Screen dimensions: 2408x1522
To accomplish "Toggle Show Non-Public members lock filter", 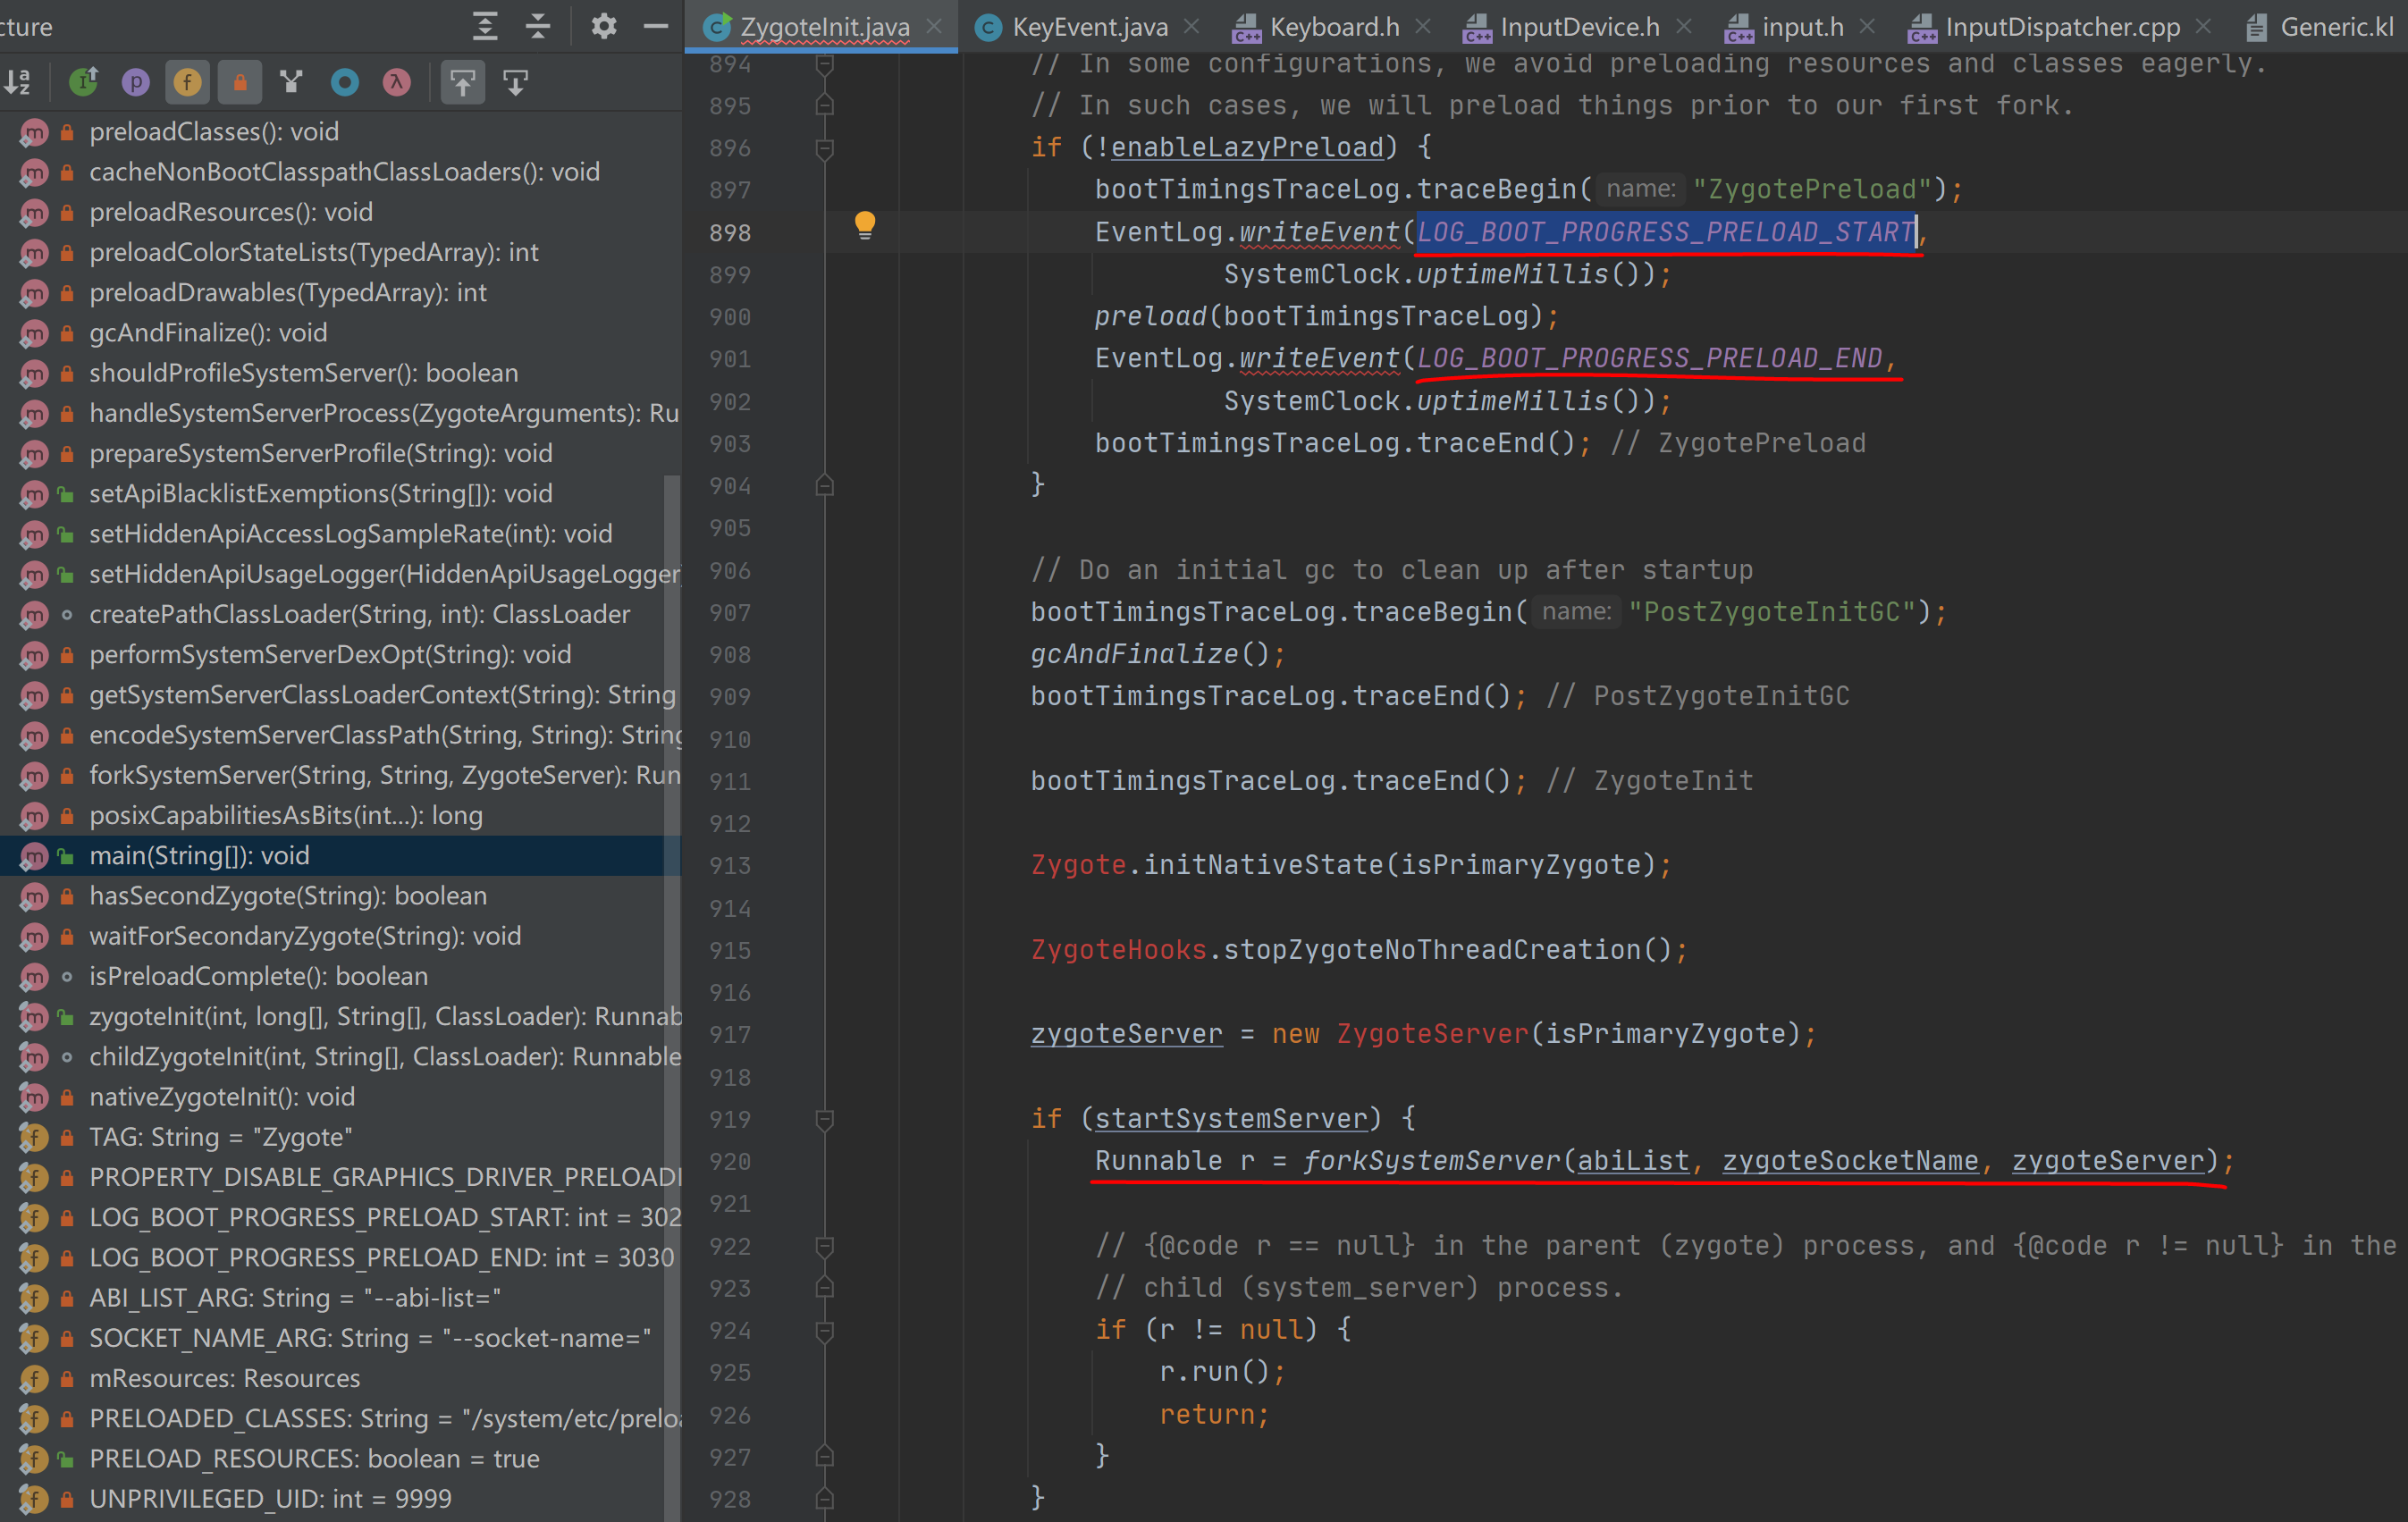I will coord(240,82).
